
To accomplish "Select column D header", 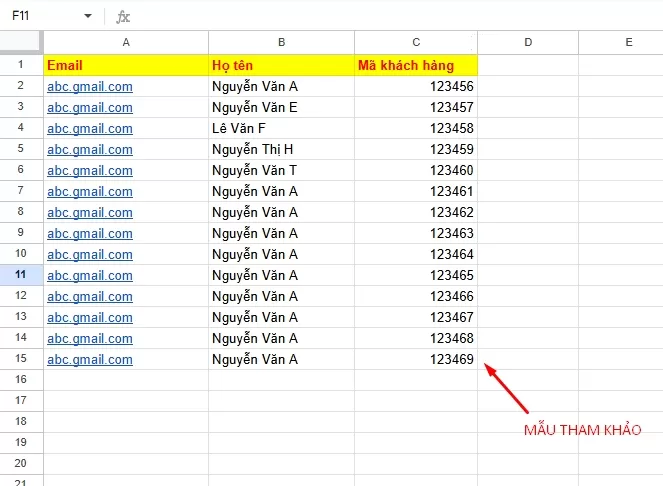I will [528, 42].
